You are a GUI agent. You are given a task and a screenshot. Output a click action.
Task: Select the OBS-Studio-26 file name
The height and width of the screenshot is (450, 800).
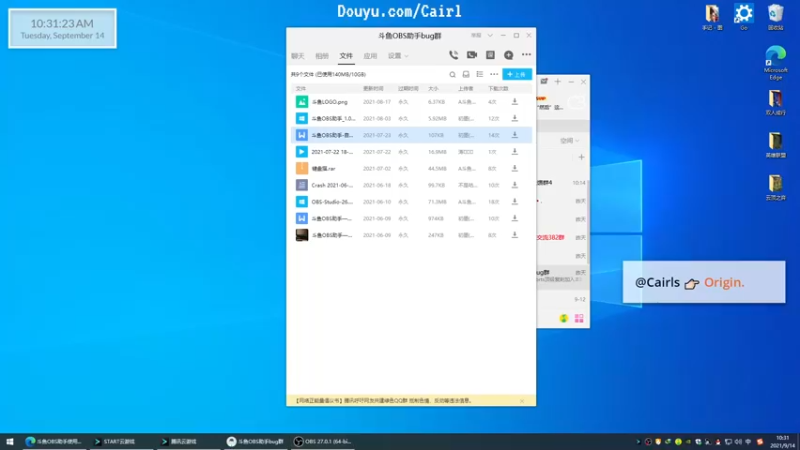(332, 202)
